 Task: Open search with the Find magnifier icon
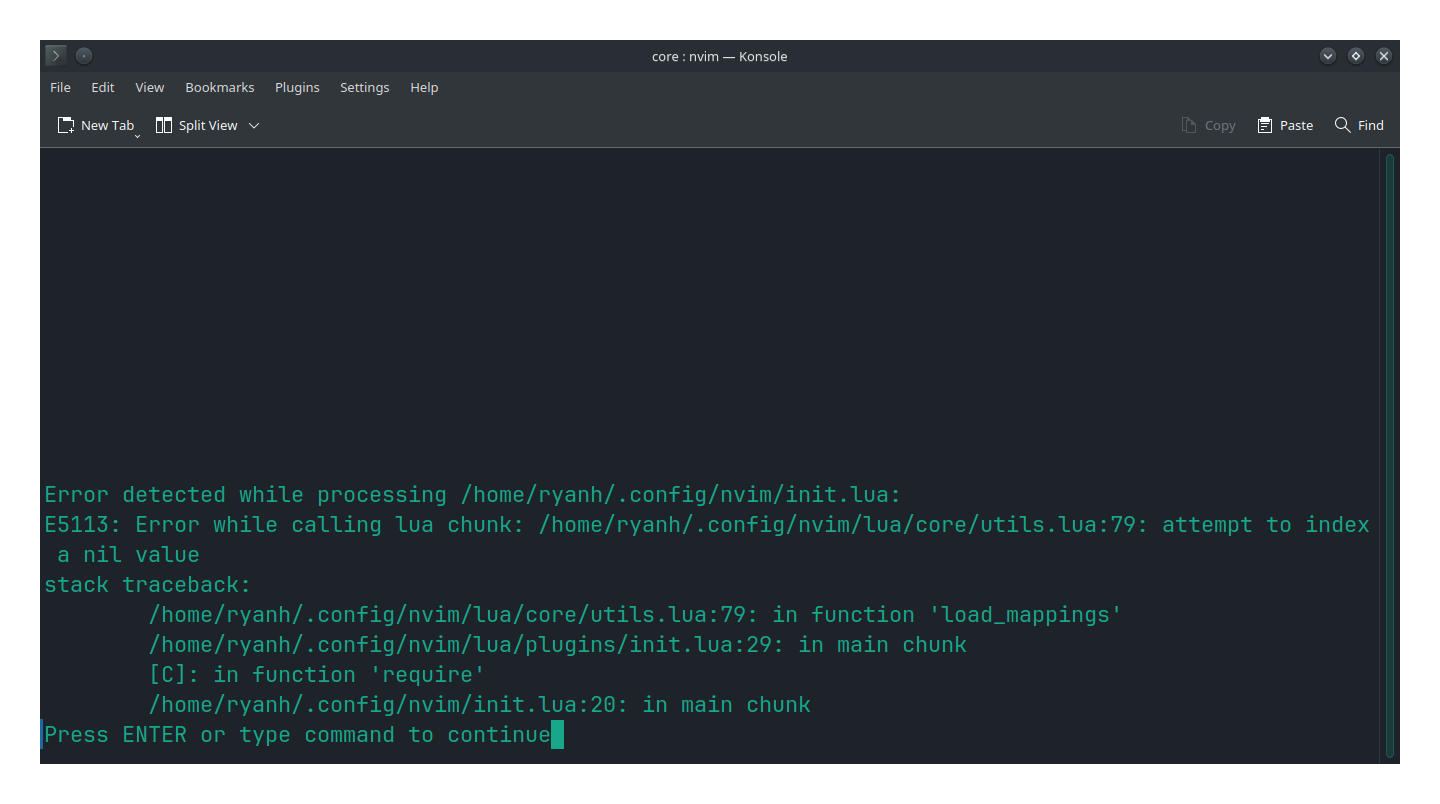[x=1344, y=124]
